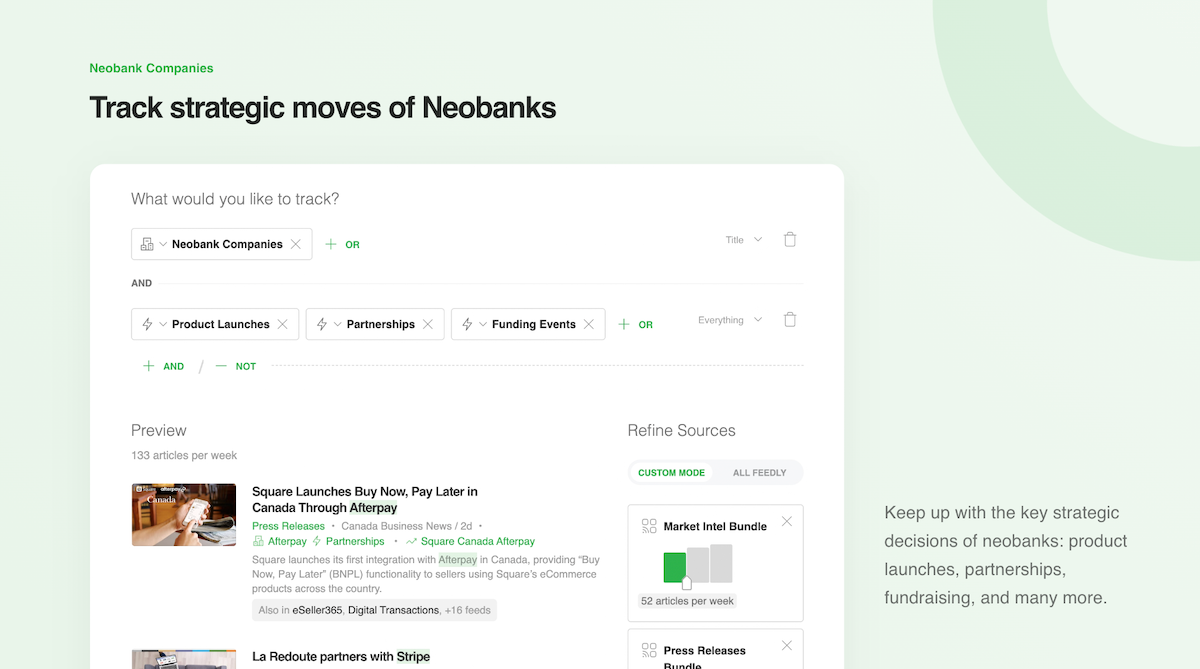Open the Square Afterpay article thumbnail
1200x669 pixels.
(184, 515)
